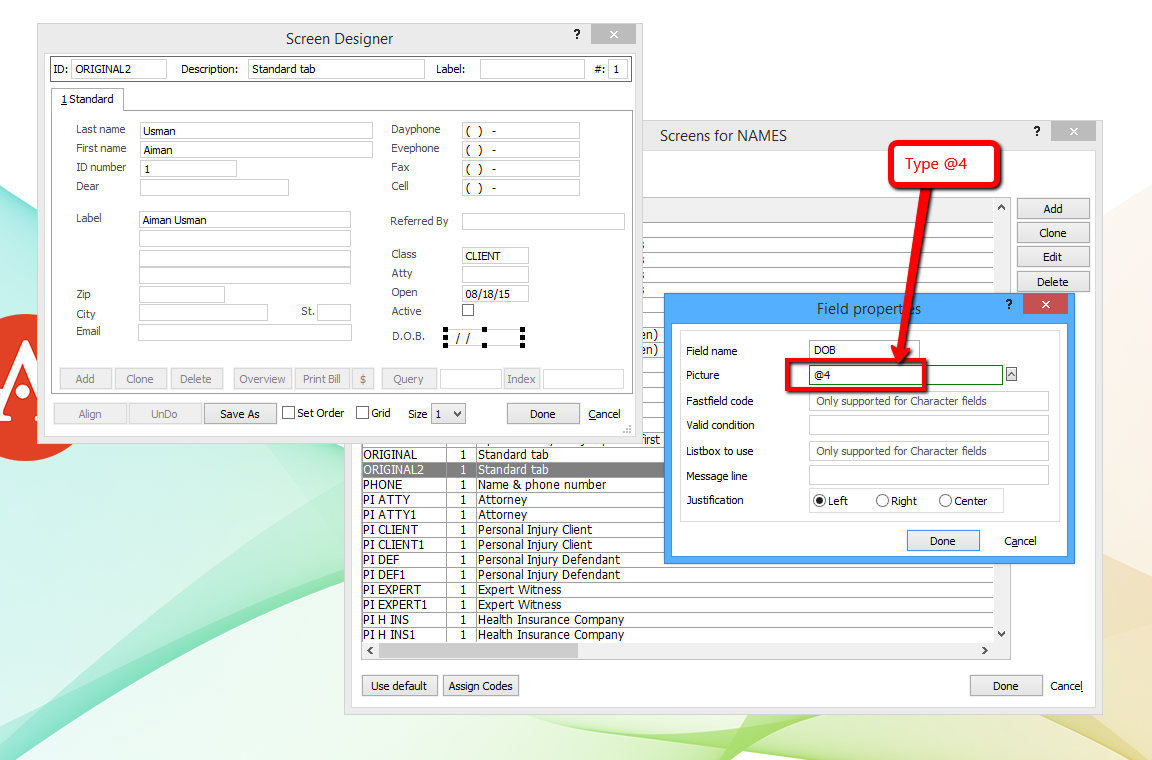The image size is (1152, 760).
Task: Click the Field name input
Action: (863, 350)
